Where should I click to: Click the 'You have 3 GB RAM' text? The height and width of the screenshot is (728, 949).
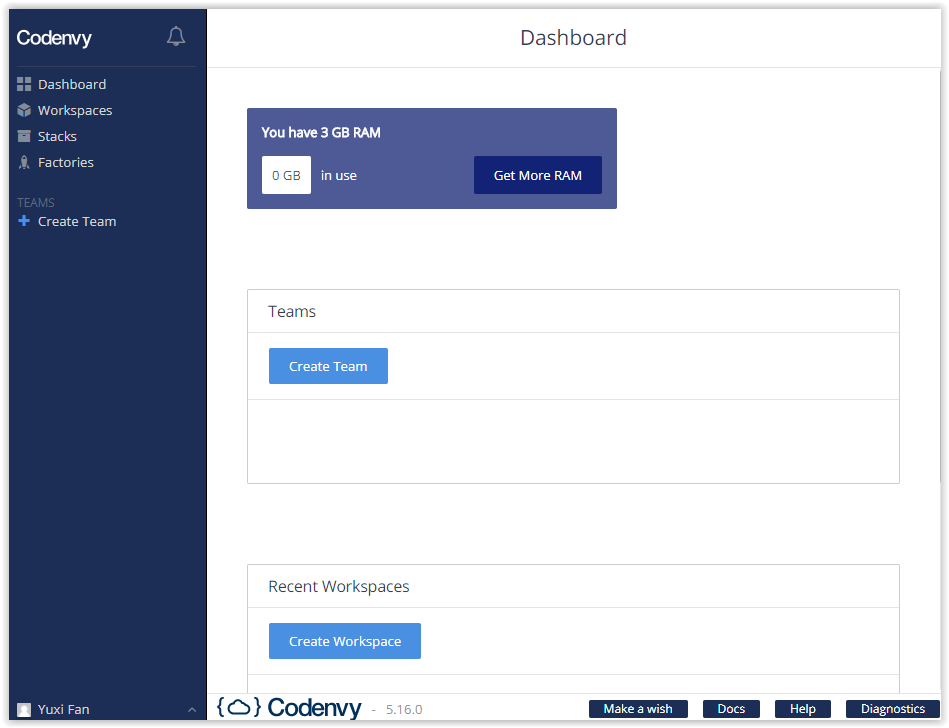[x=321, y=133]
